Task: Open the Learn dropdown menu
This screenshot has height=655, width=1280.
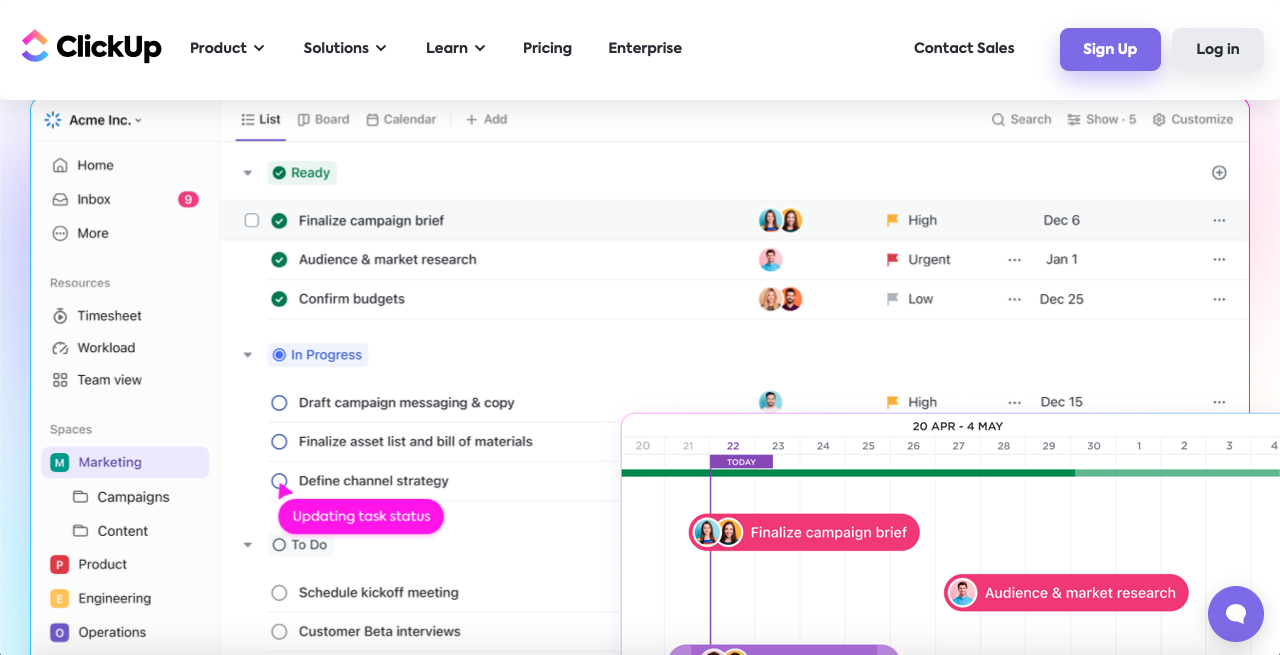Action: pos(455,48)
